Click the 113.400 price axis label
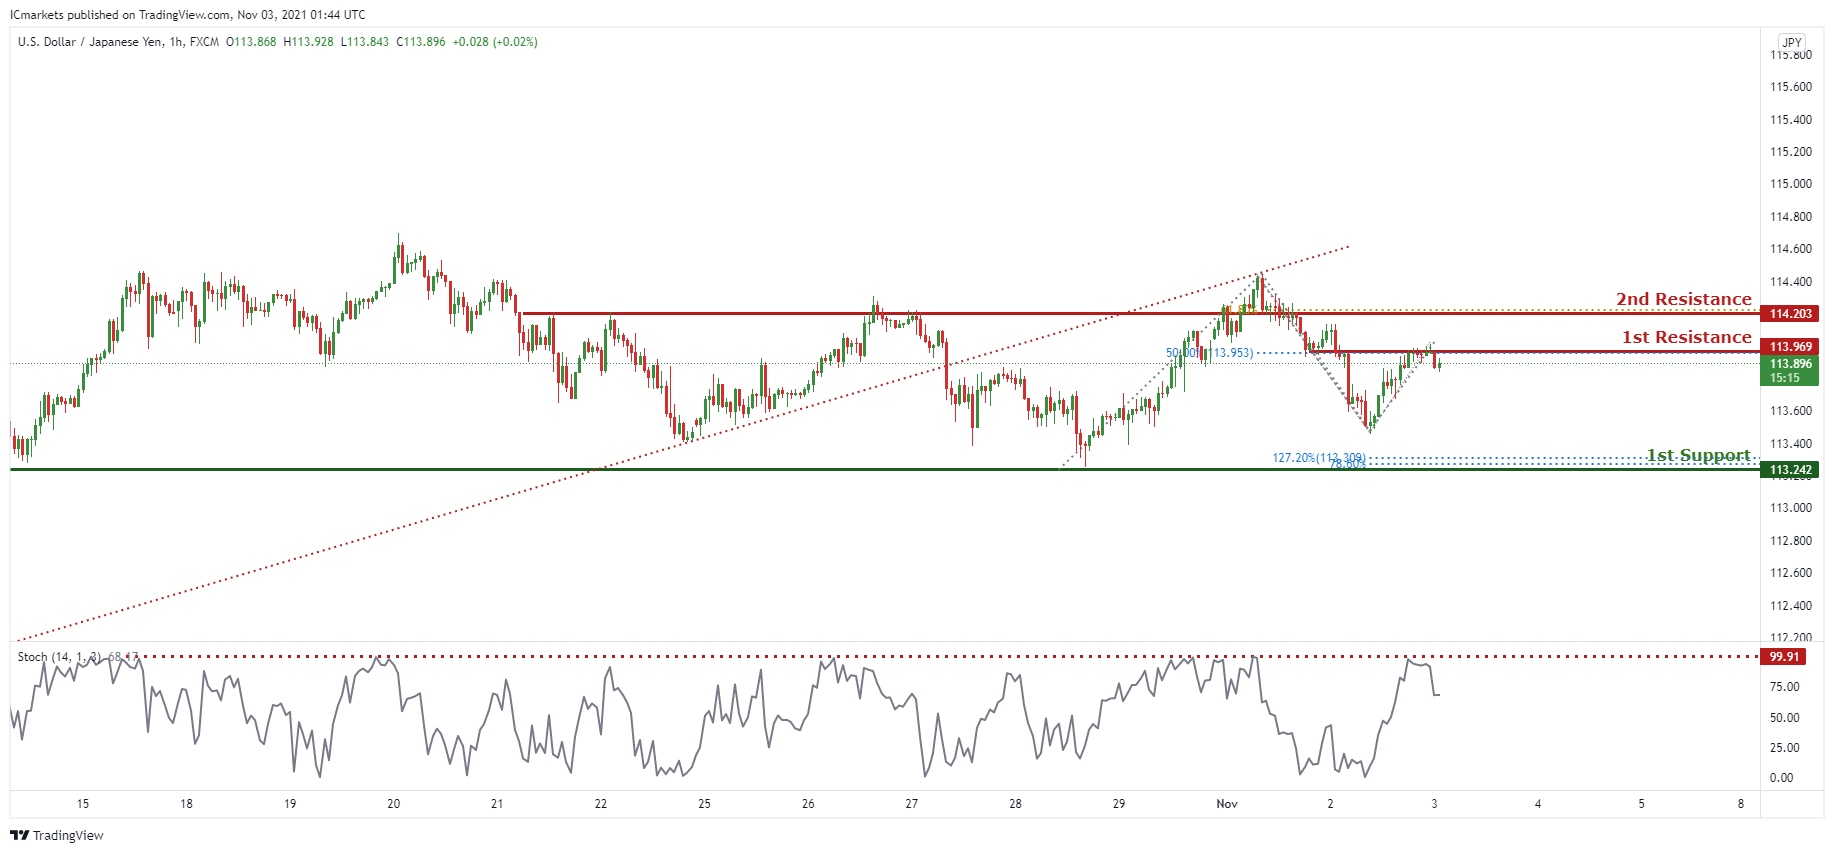 pyautogui.click(x=1791, y=444)
